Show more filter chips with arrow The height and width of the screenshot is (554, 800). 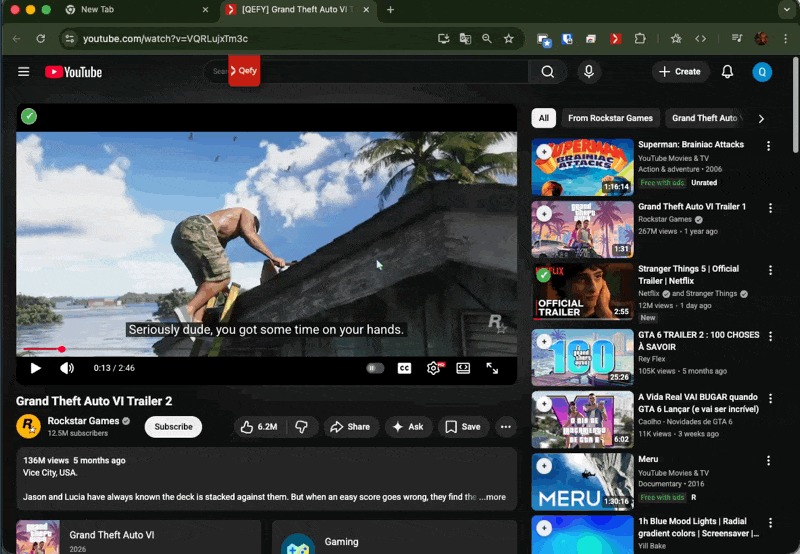[761, 118]
